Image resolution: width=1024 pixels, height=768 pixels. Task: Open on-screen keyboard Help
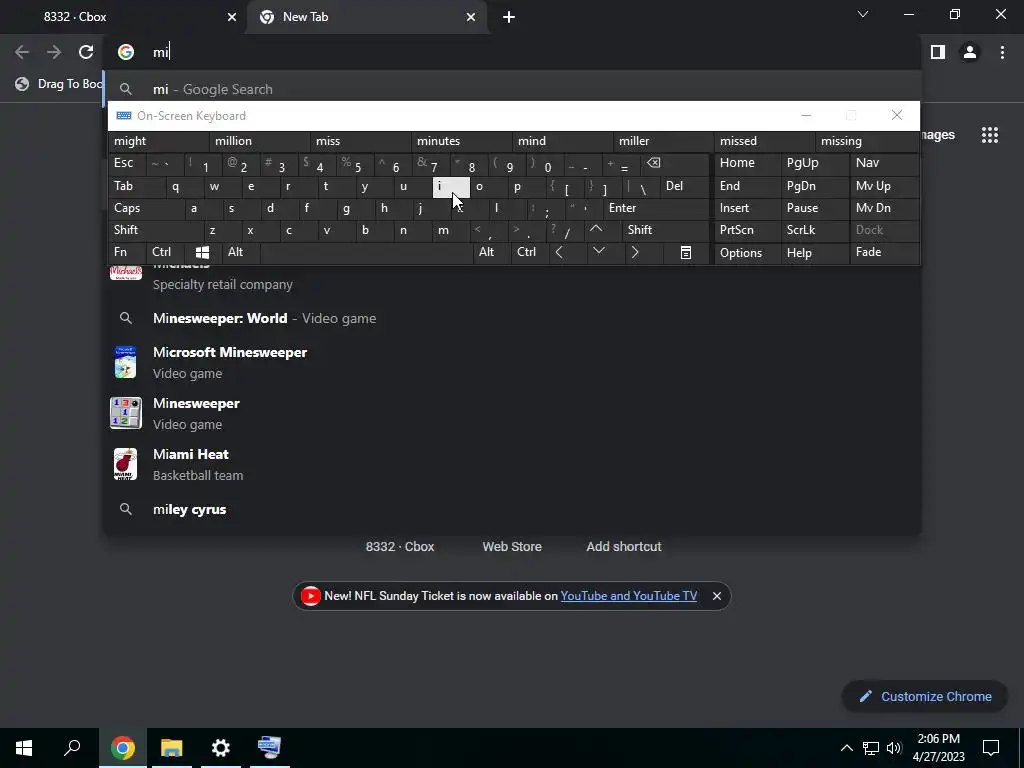[814, 253]
